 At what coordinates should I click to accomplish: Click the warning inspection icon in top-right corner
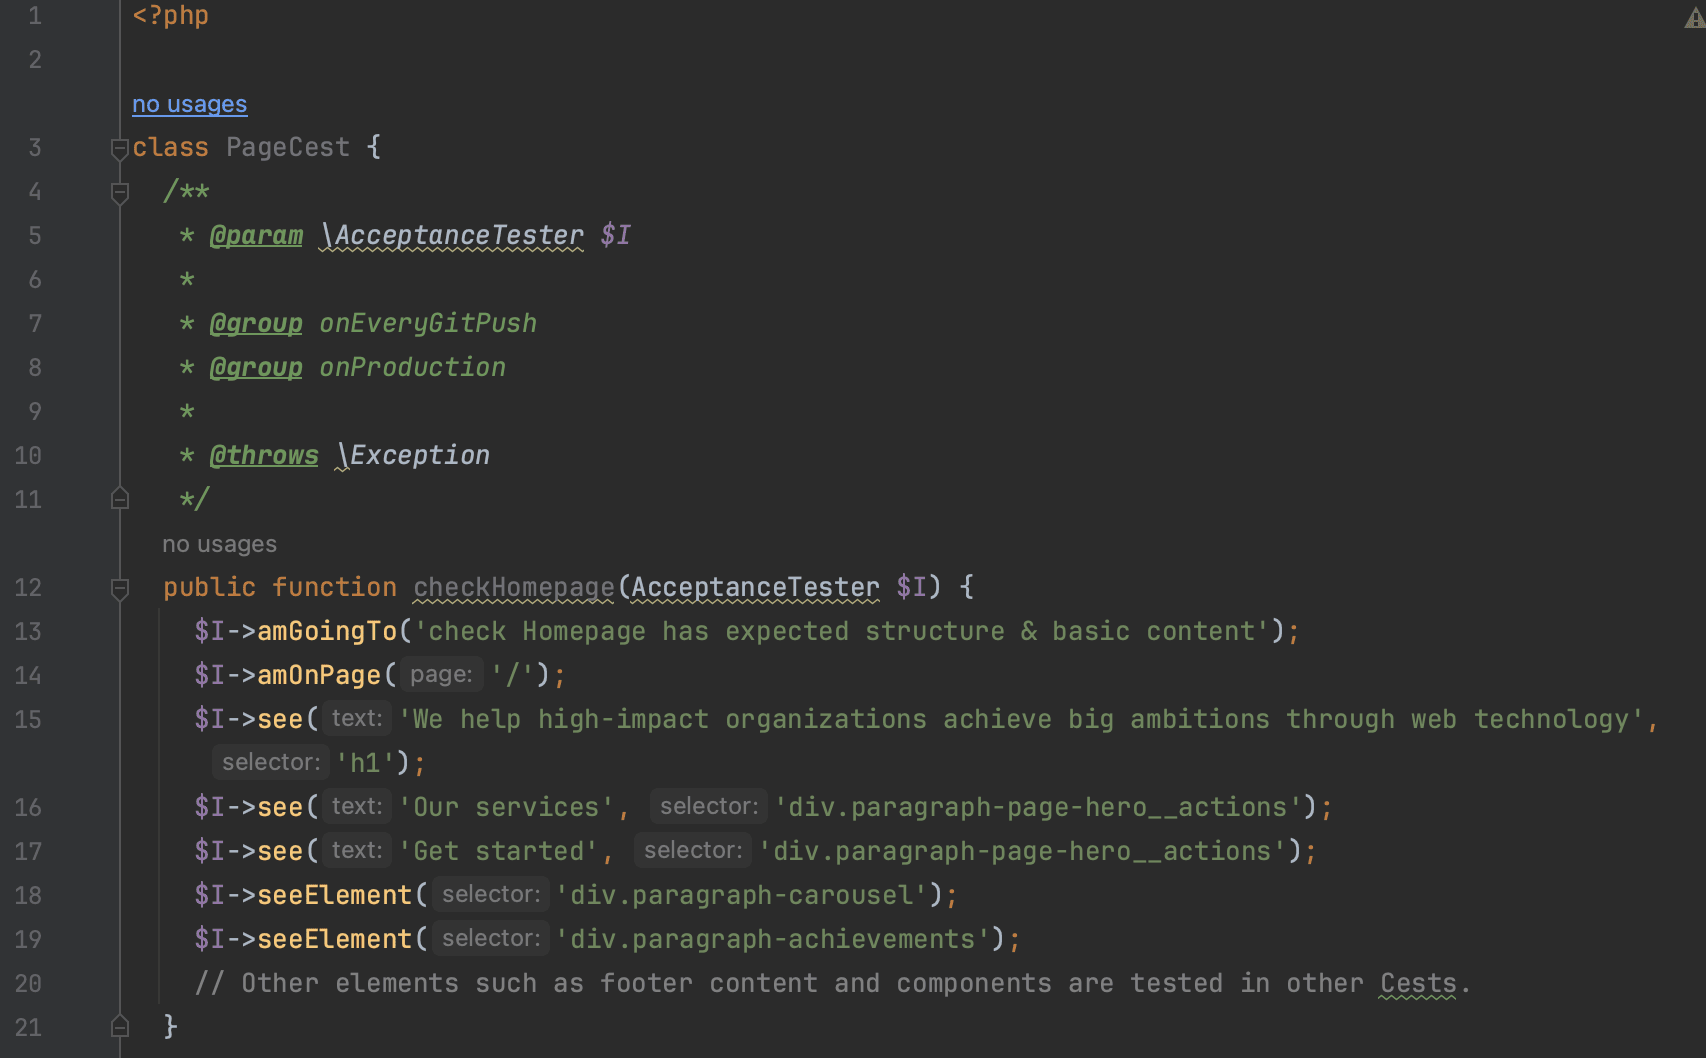click(1693, 18)
